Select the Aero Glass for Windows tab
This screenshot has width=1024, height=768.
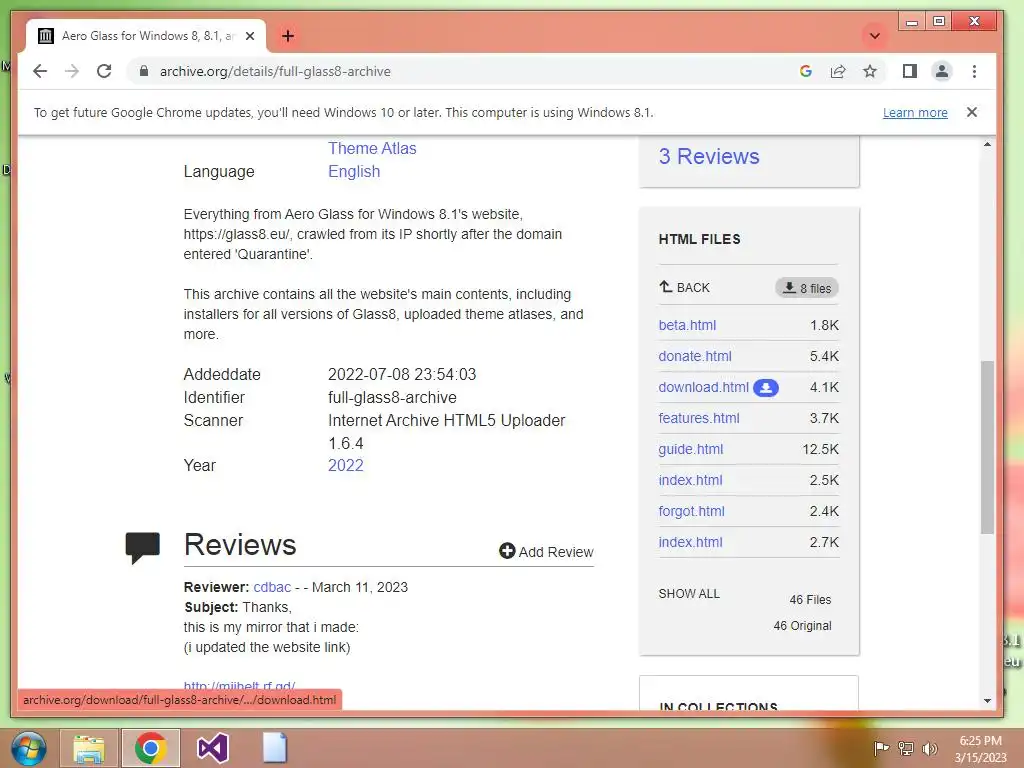(146, 36)
